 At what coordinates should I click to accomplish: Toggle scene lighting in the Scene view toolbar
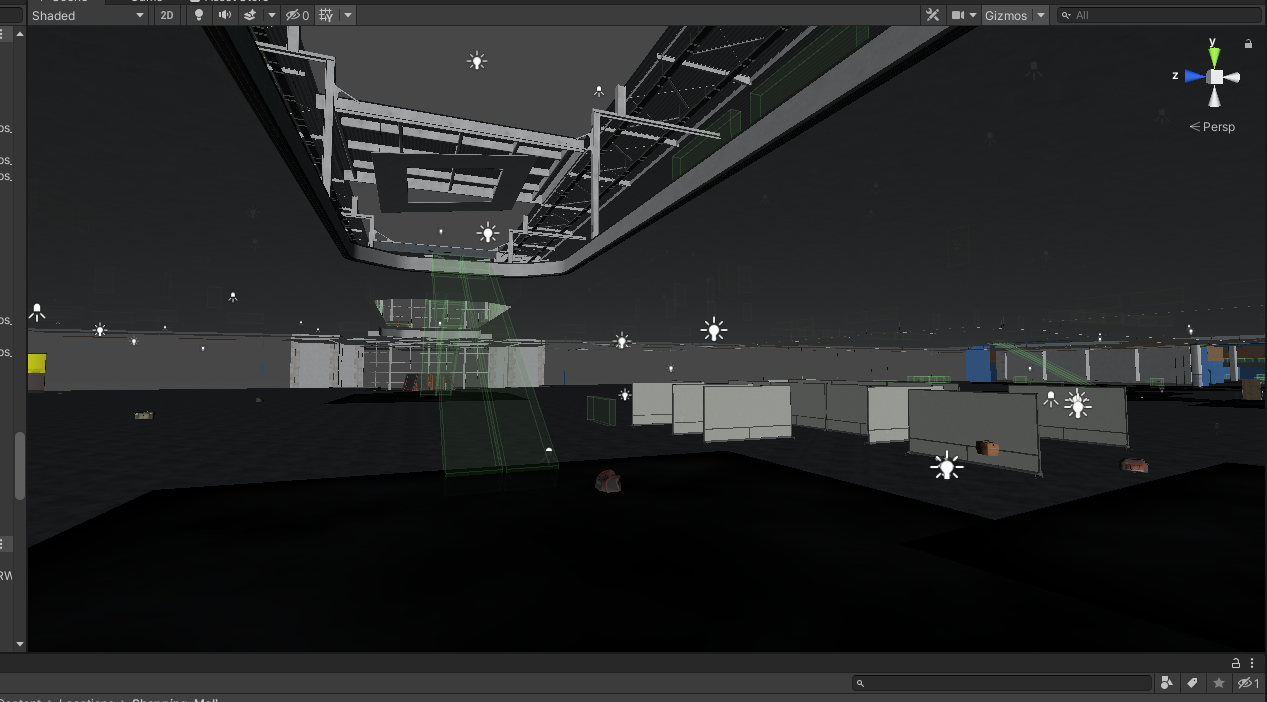(198, 15)
